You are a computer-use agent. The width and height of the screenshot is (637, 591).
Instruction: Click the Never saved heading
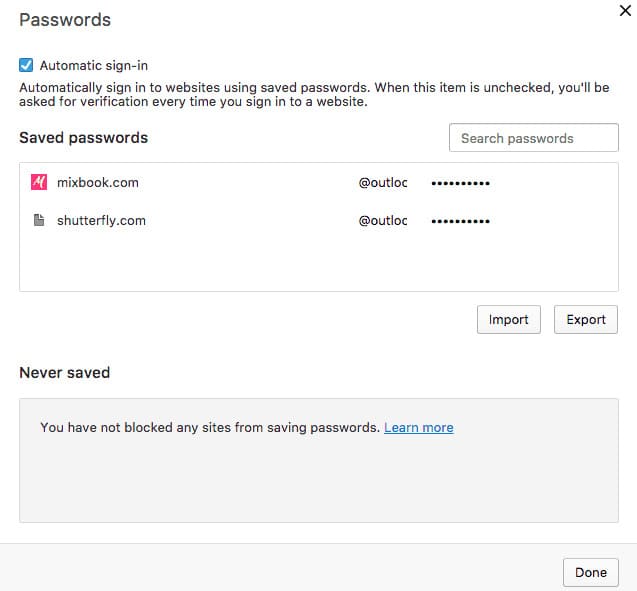pyautogui.click(x=64, y=373)
